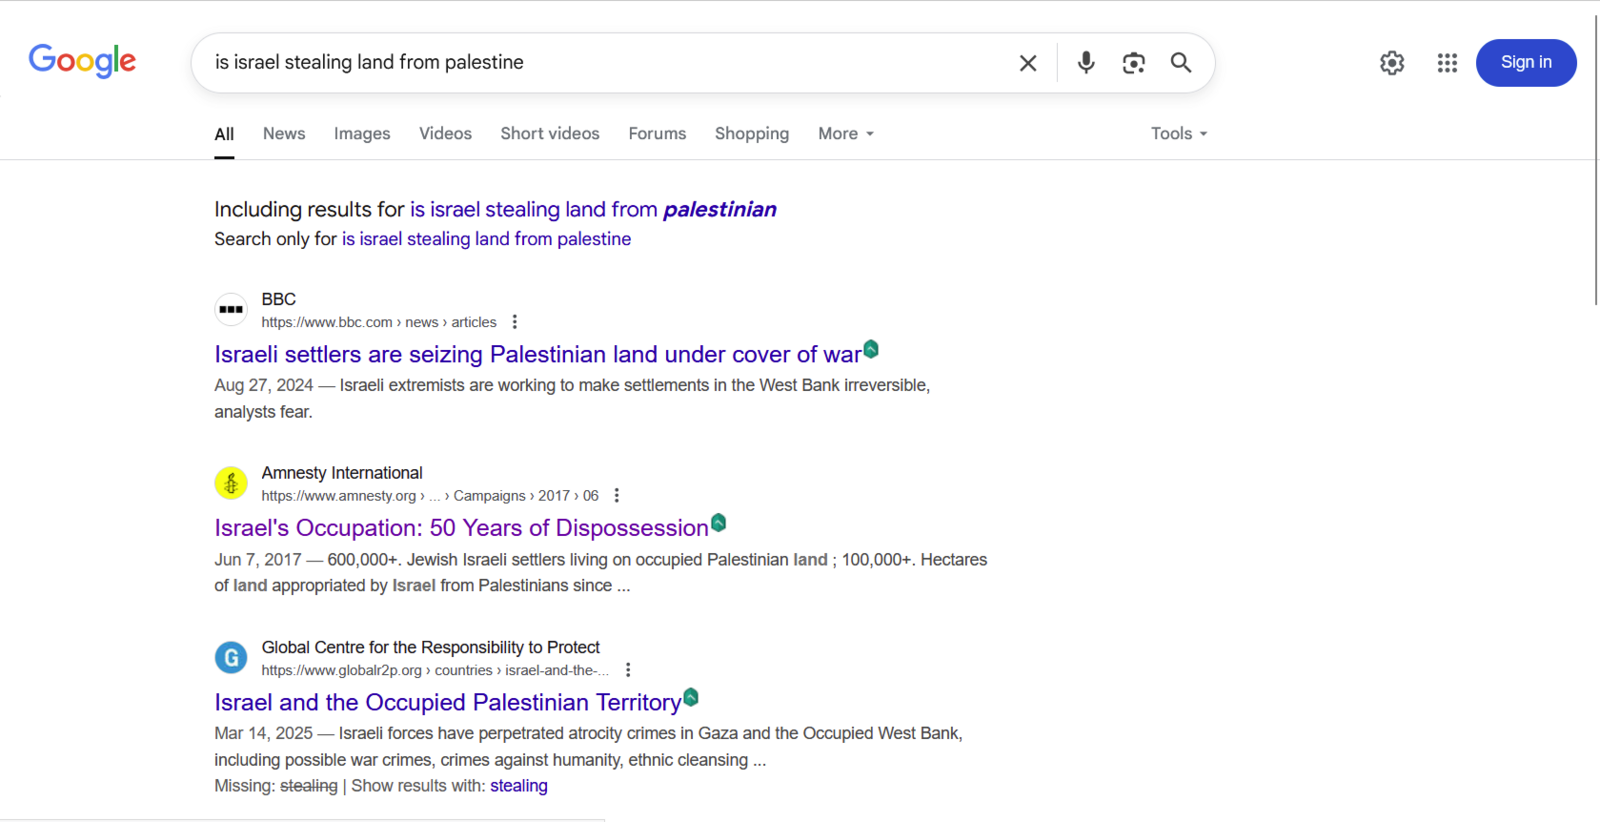Open 'Israel's Occupation: 50 Years of Dispossession'
Viewport: 1600px width, 822px height.
pyautogui.click(x=461, y=528)
